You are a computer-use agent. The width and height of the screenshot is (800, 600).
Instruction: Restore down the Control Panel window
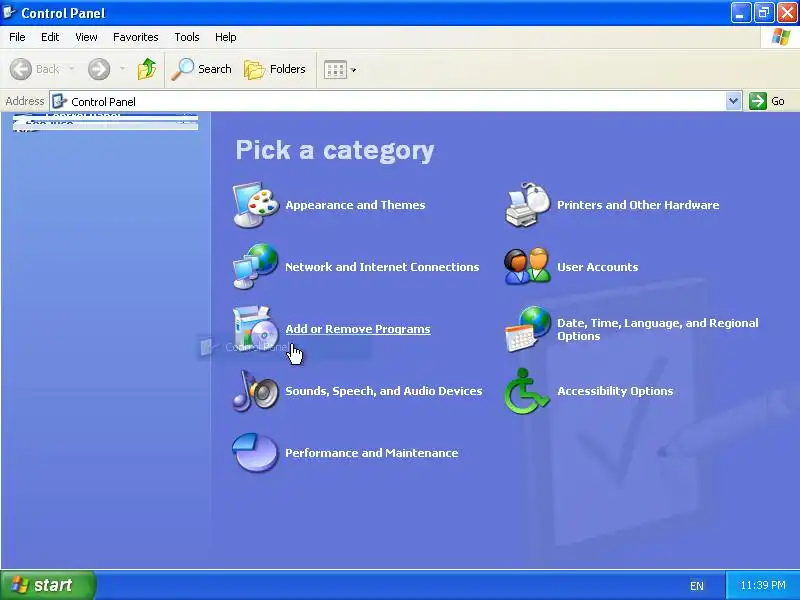point(764,13)
